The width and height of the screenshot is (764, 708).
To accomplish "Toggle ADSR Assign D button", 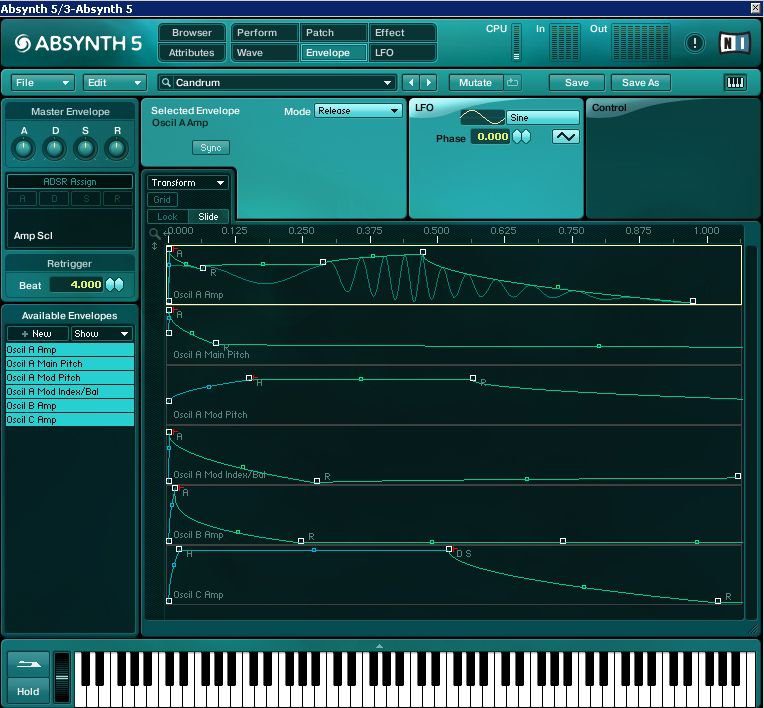I will coord(54,198).
